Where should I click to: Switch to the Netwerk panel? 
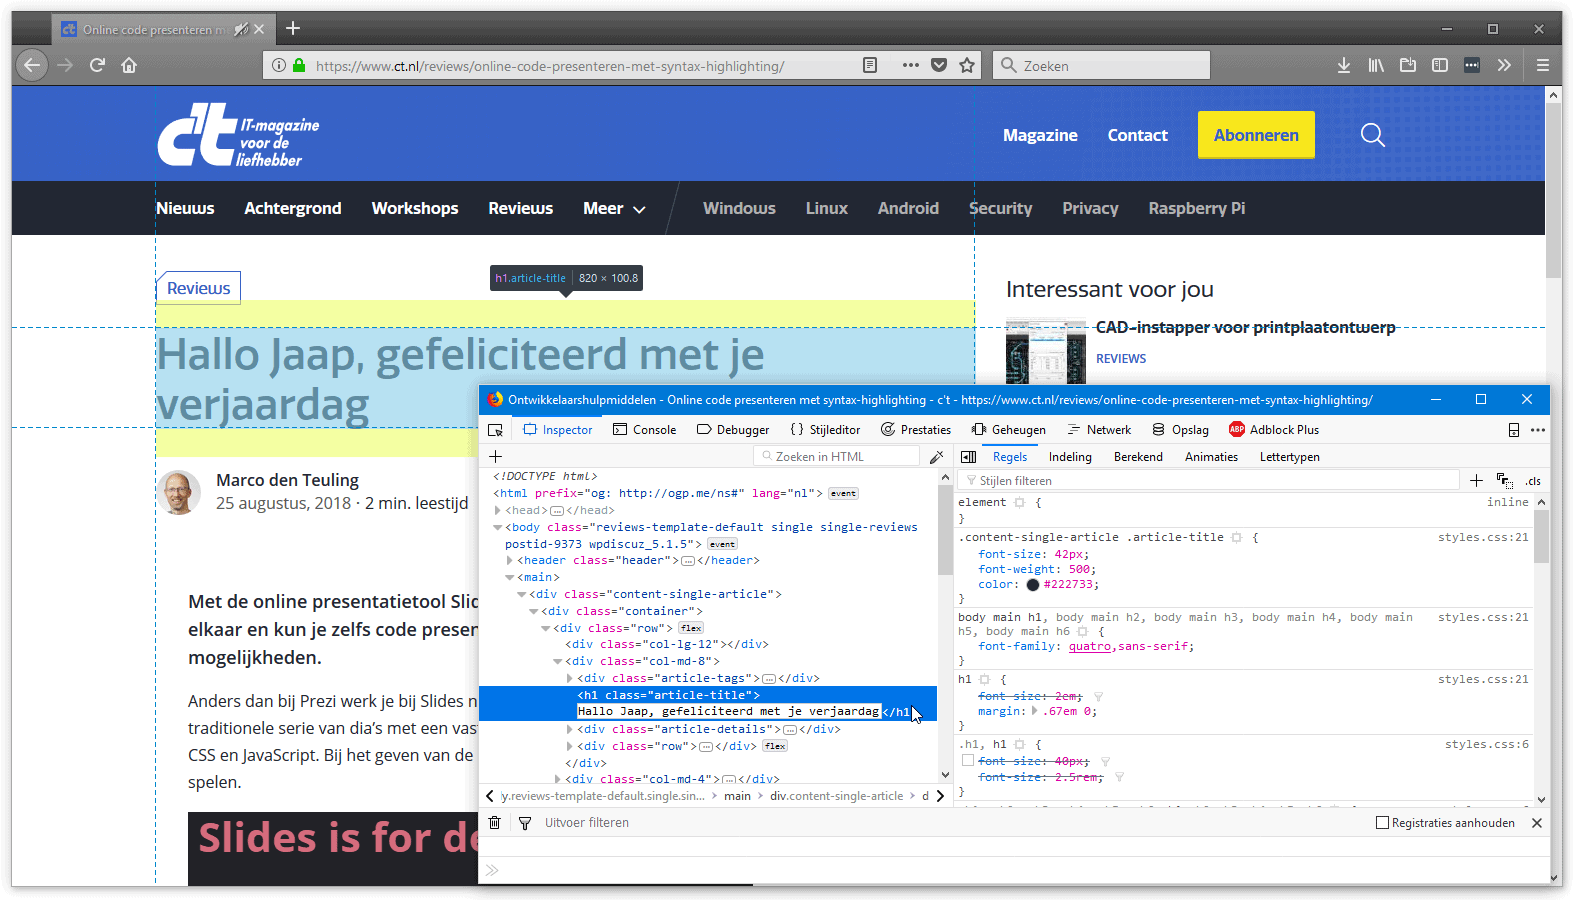[x=1099, y=430]
